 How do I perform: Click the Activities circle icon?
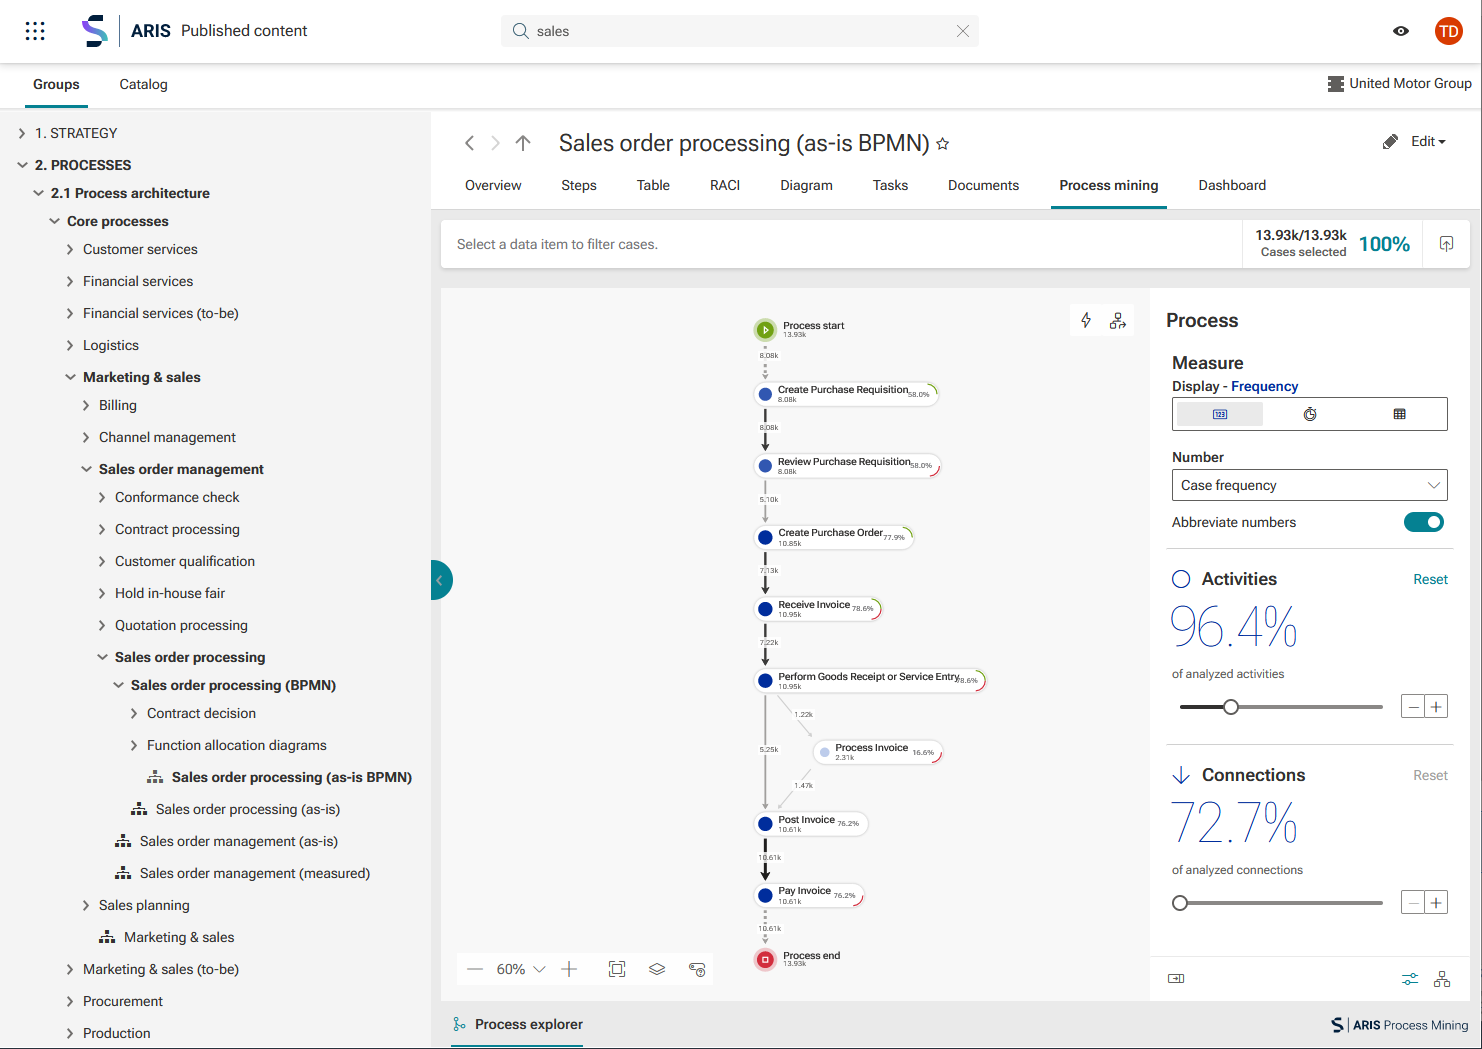(x=1181, y=579)
